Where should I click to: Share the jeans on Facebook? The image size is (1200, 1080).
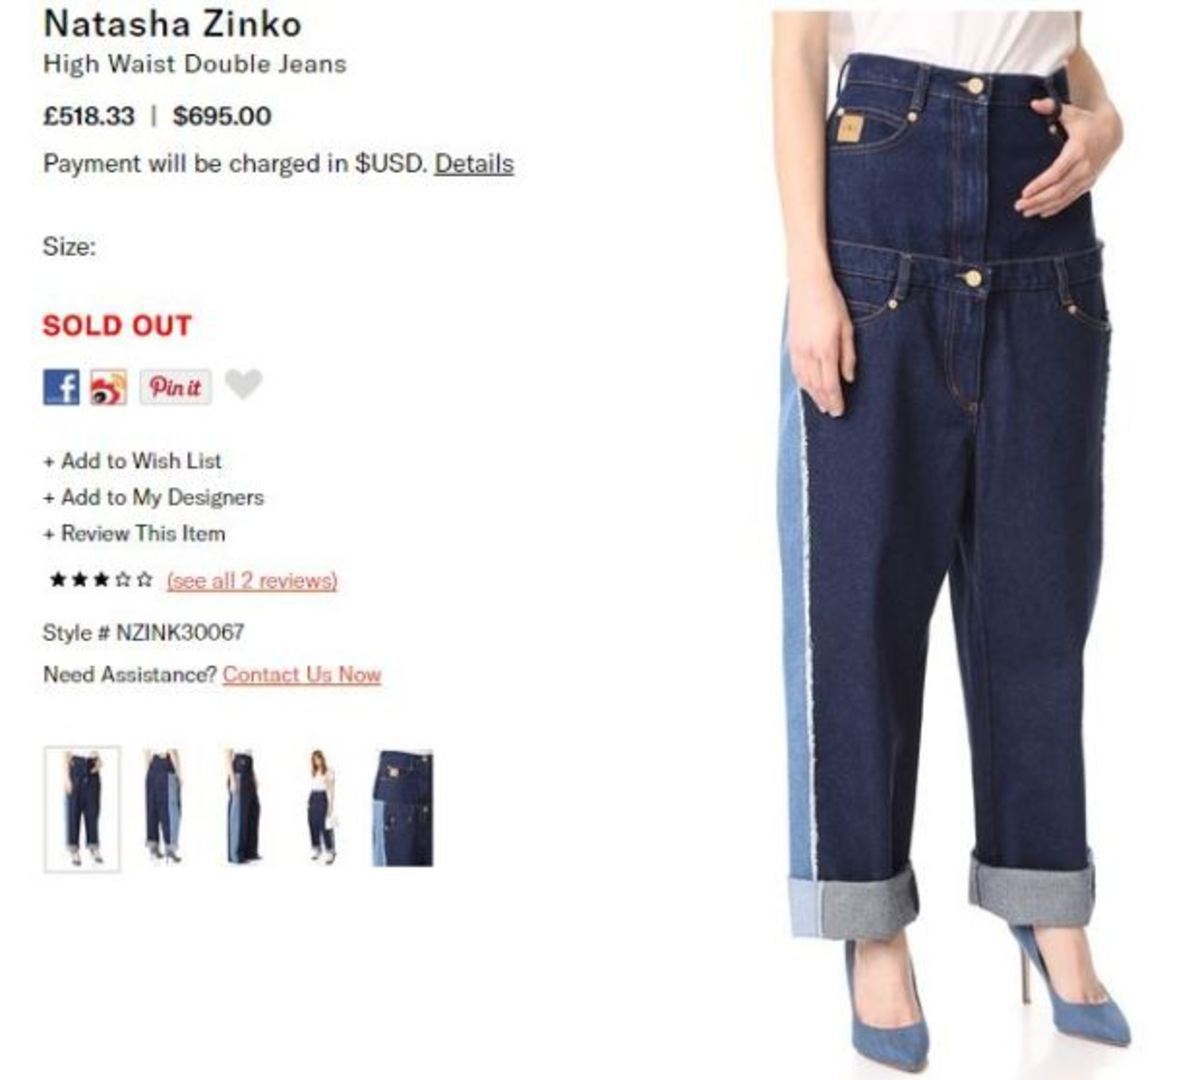pyautogui.click(x=61, y=386)
